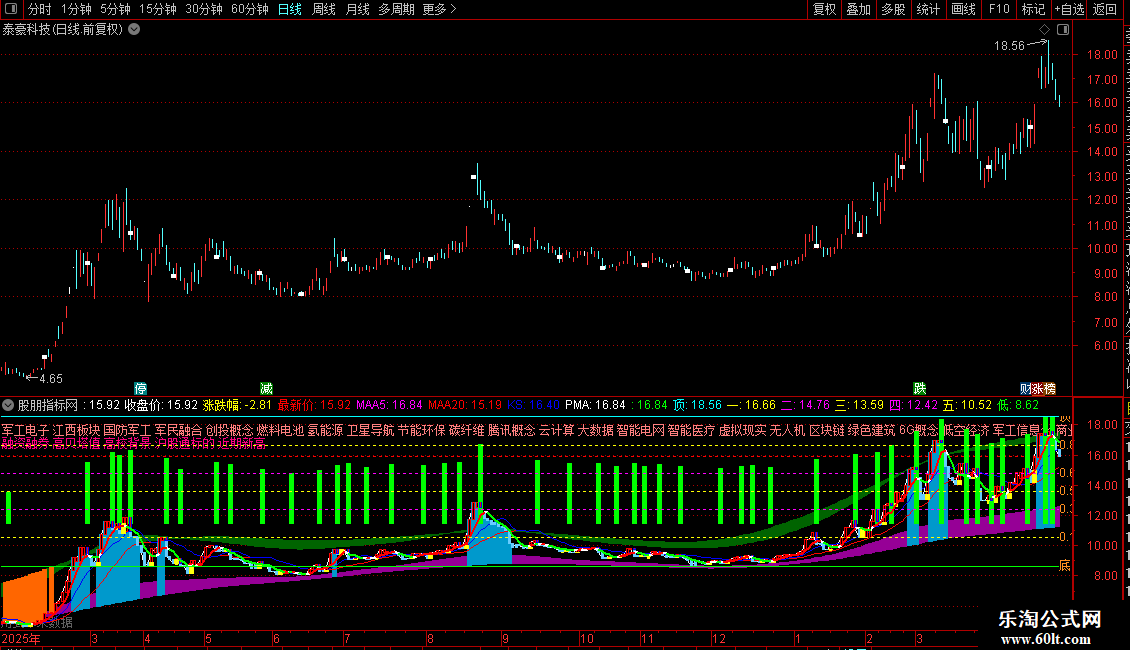This screenshot has height=650, width=1130.
Task: Open the 多周期 multi-period view
Action: pos(396,9)
